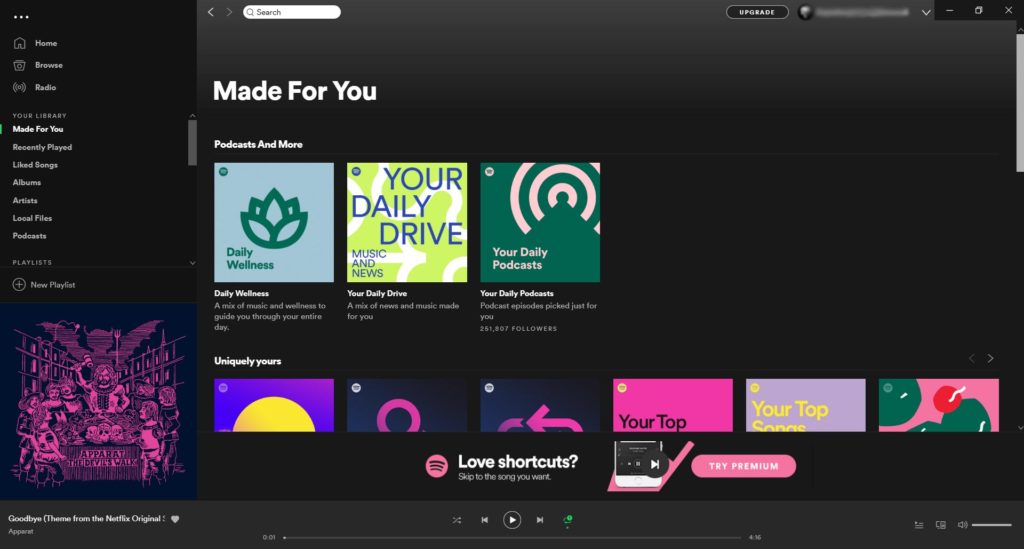Screen dimensions: 1024x549
Task: Toggle repeat mode on or off
Action: (x=567, y=520)
